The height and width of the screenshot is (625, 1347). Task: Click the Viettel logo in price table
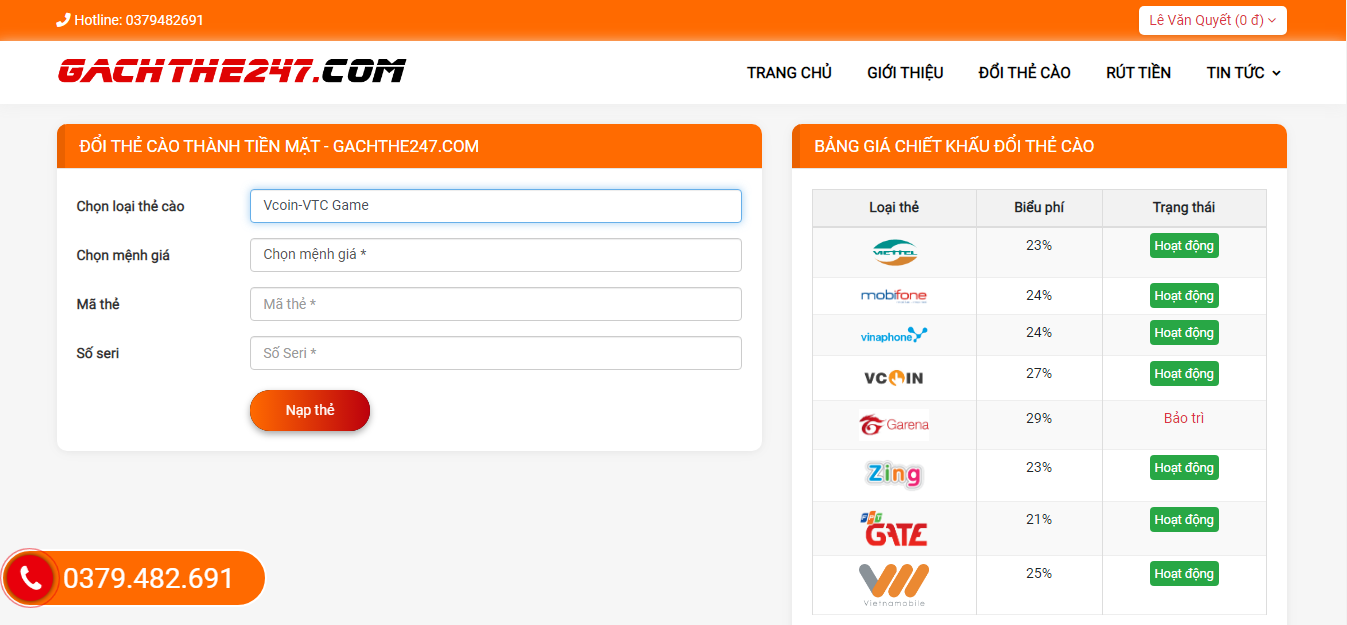894,252
